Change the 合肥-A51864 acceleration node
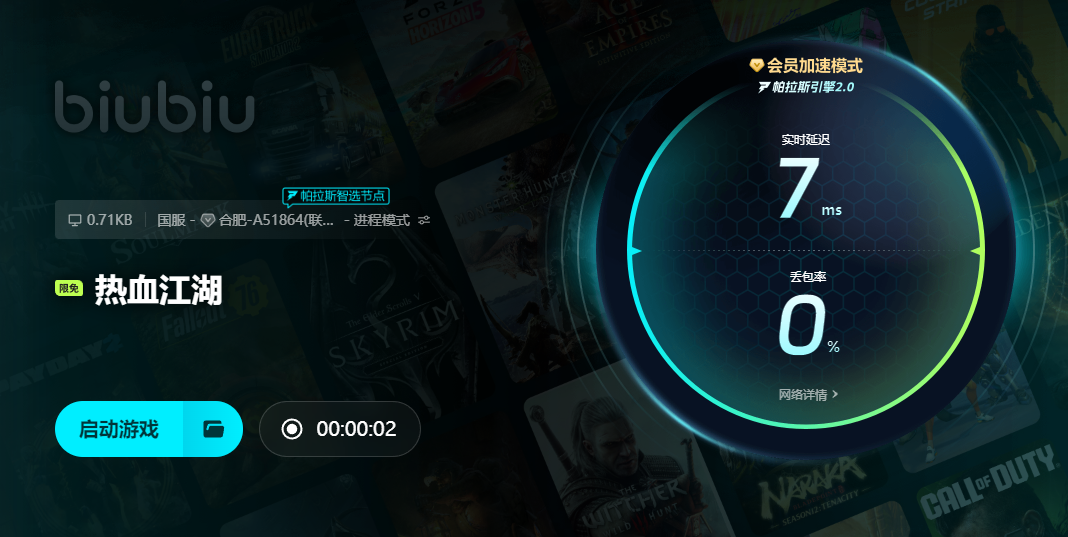This screenshot has width=1068, height=537. 276,220
